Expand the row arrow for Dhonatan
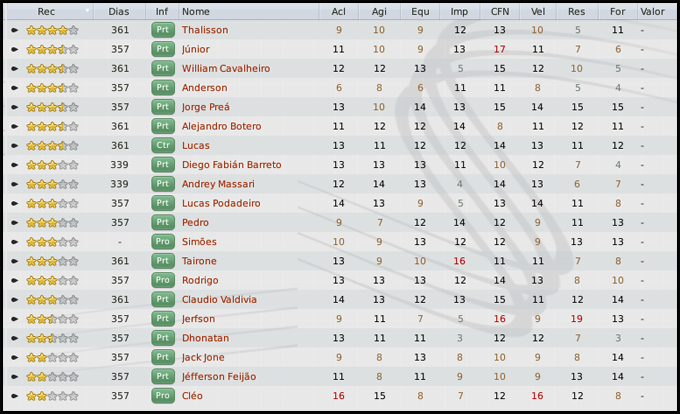Screen dimensions: 680x414 (15, 338)
